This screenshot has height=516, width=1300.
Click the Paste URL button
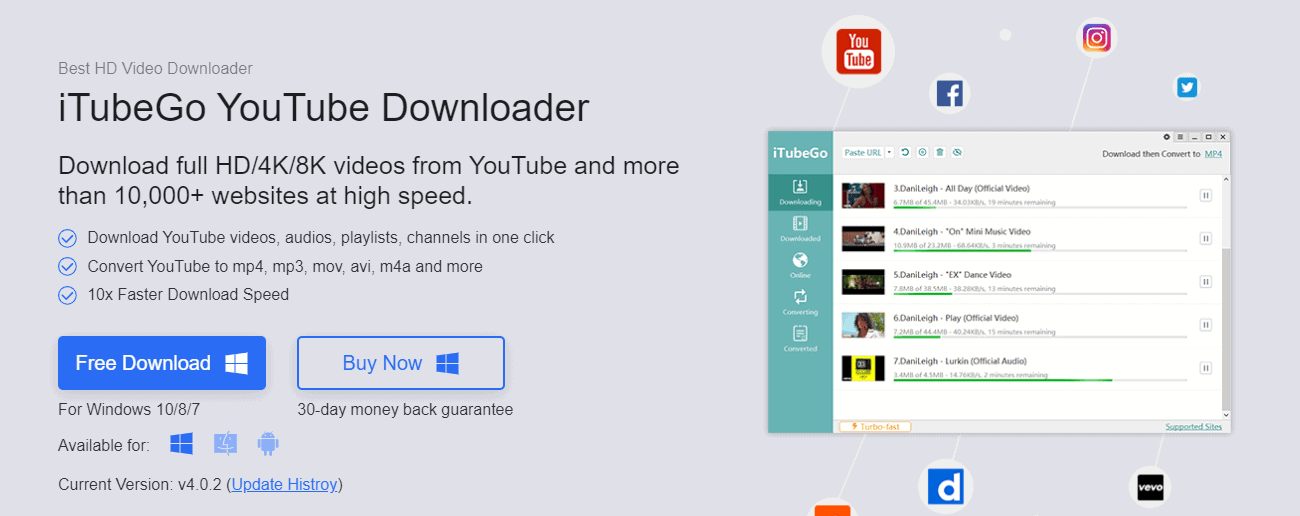tap(863, 152)
